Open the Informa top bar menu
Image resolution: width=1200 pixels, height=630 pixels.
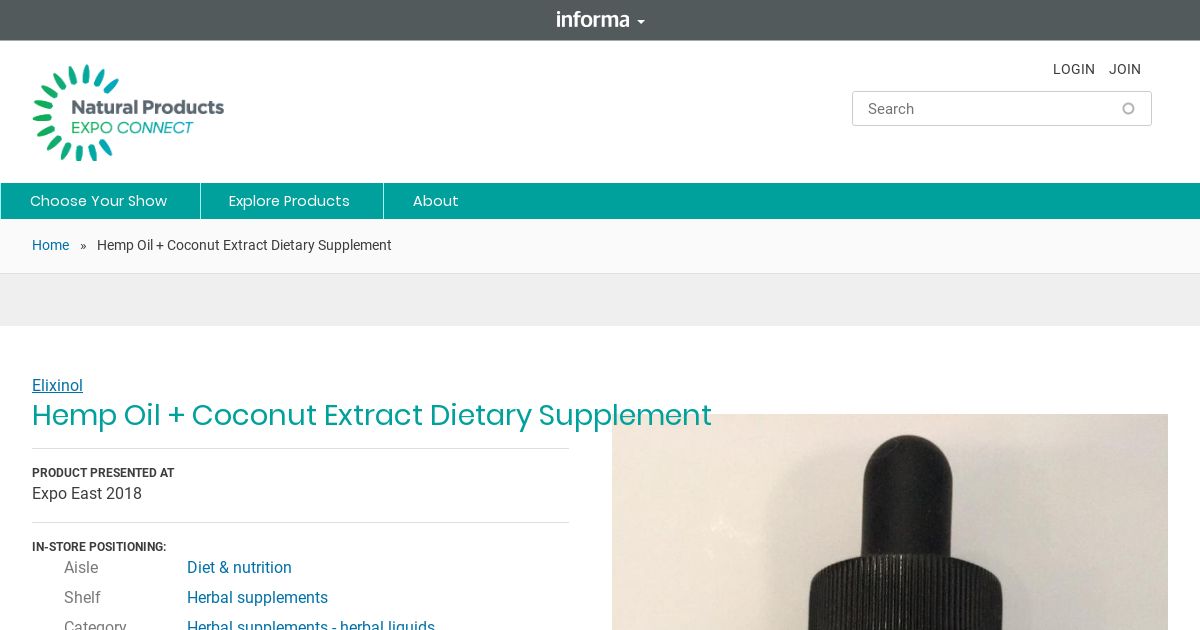[x=600, y=20]
